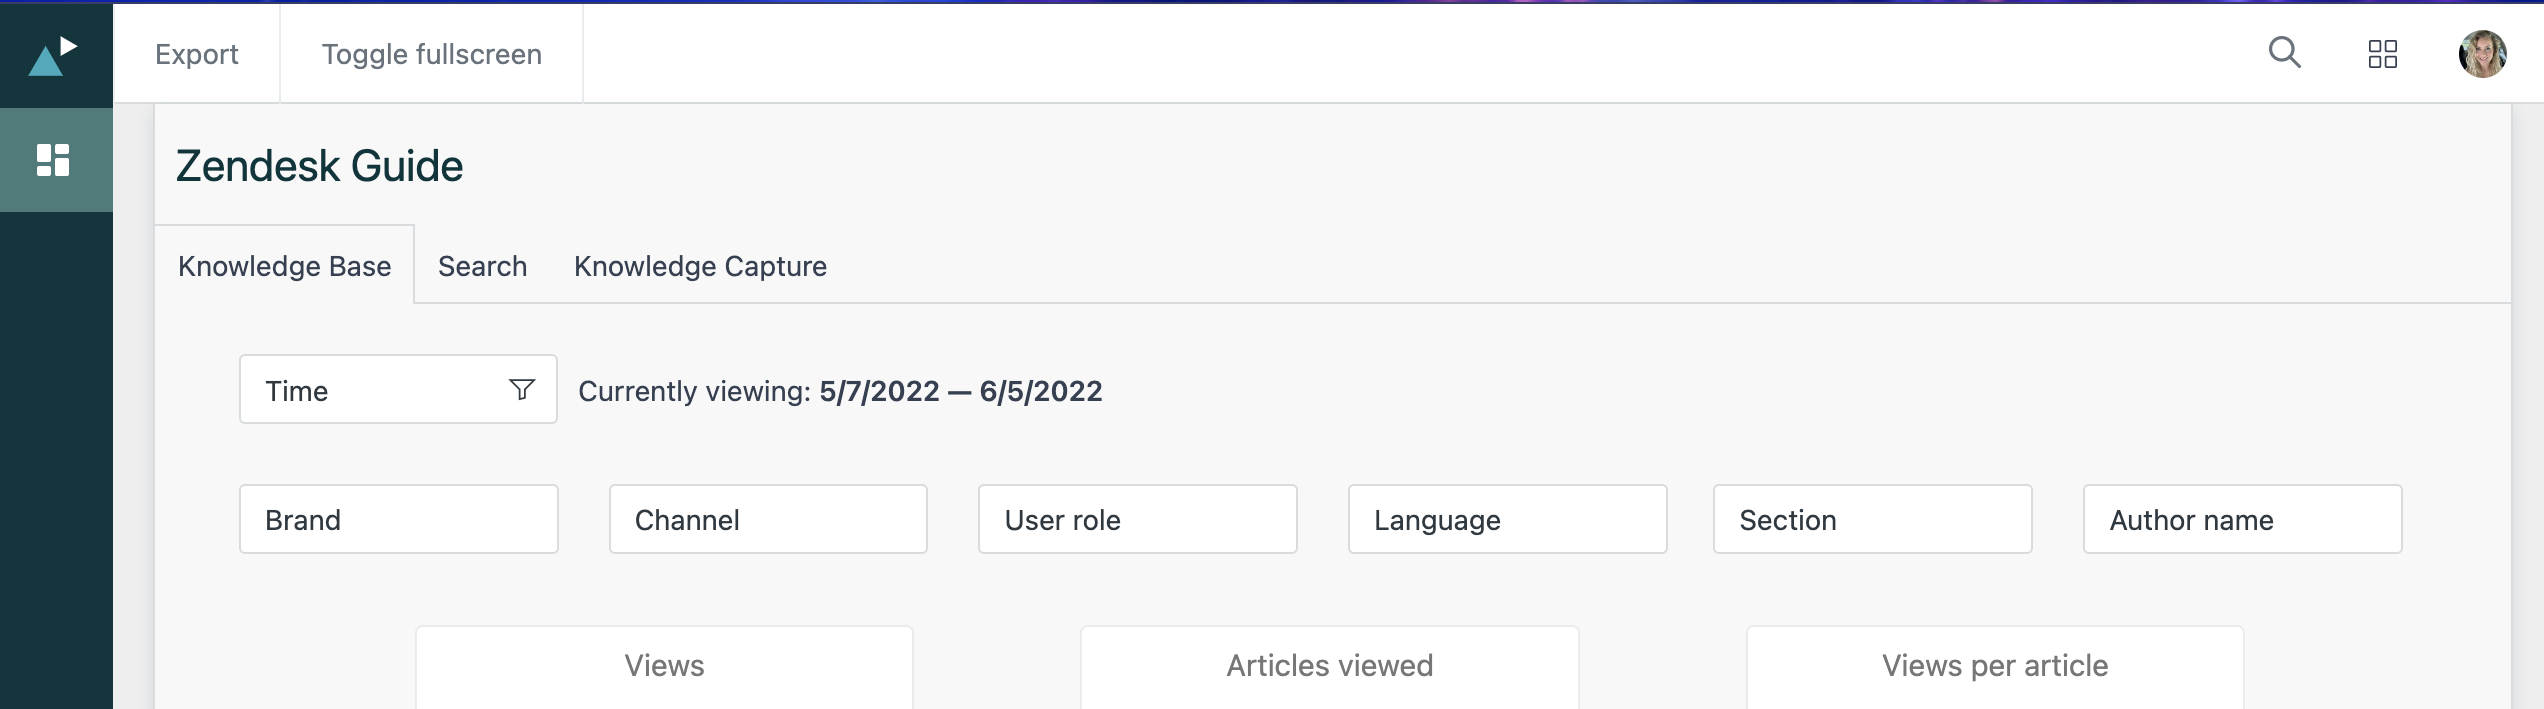This screenshot has width=2544, height=709.
Task: Select the Articles viewed metric card
Action: pos(1329,667)
